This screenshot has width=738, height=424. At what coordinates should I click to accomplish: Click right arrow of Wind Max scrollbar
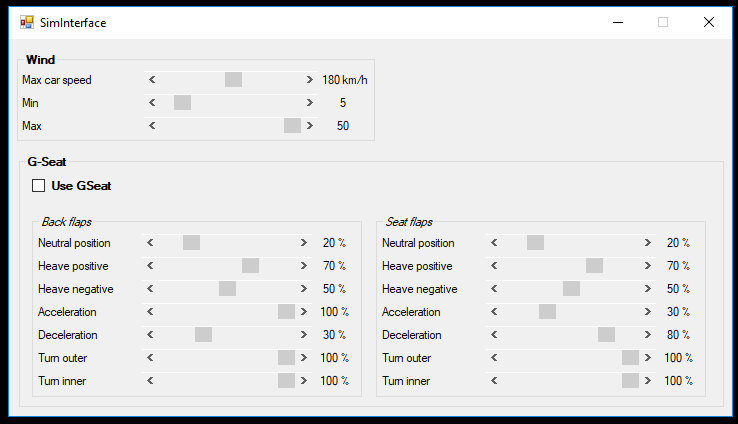click(x=309, y=126)
